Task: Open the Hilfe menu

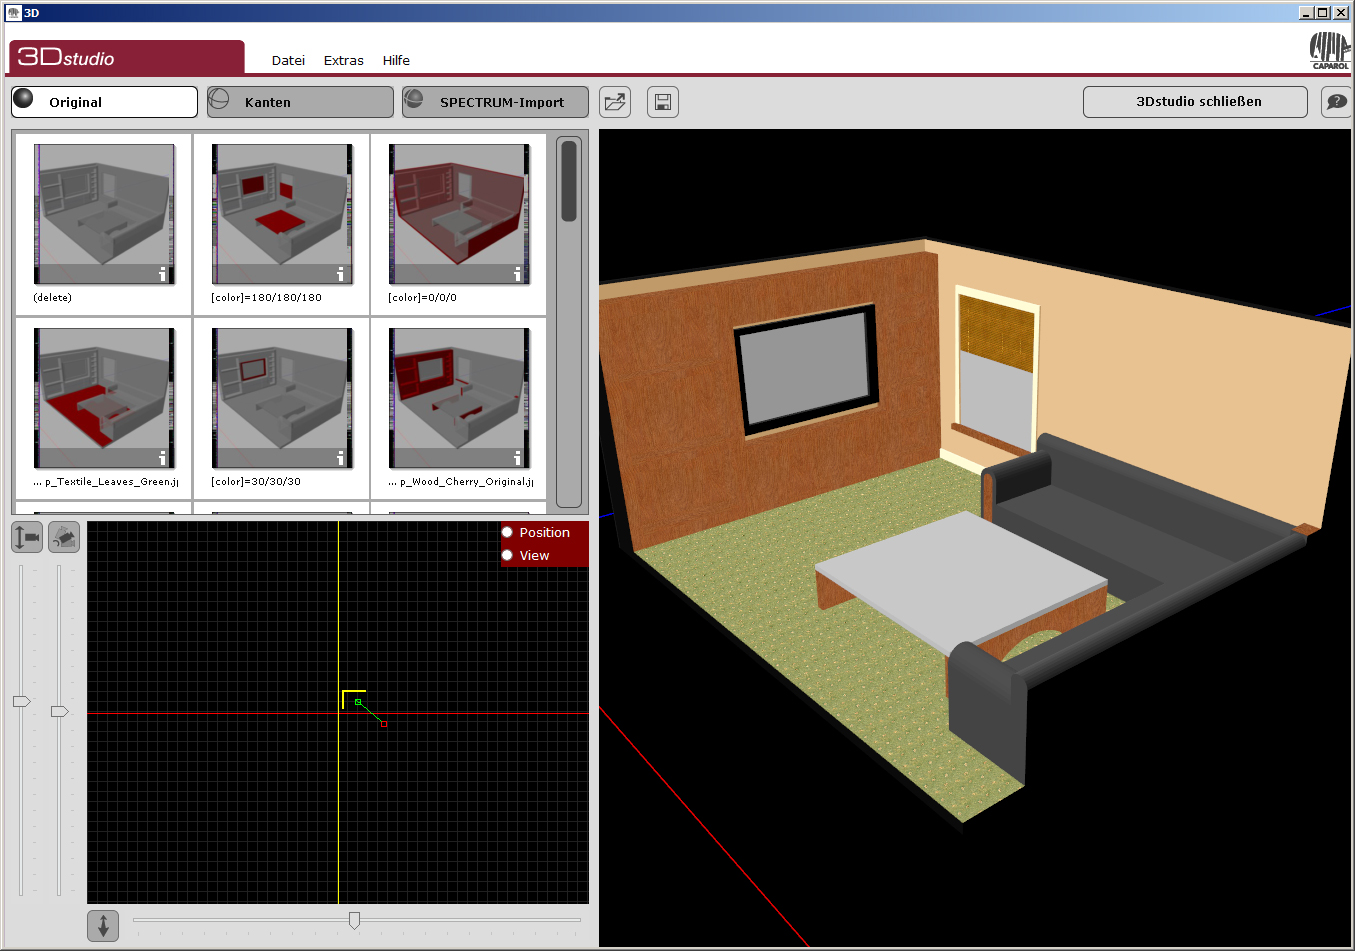Action: pyautogui.click(x=396, y=60)
